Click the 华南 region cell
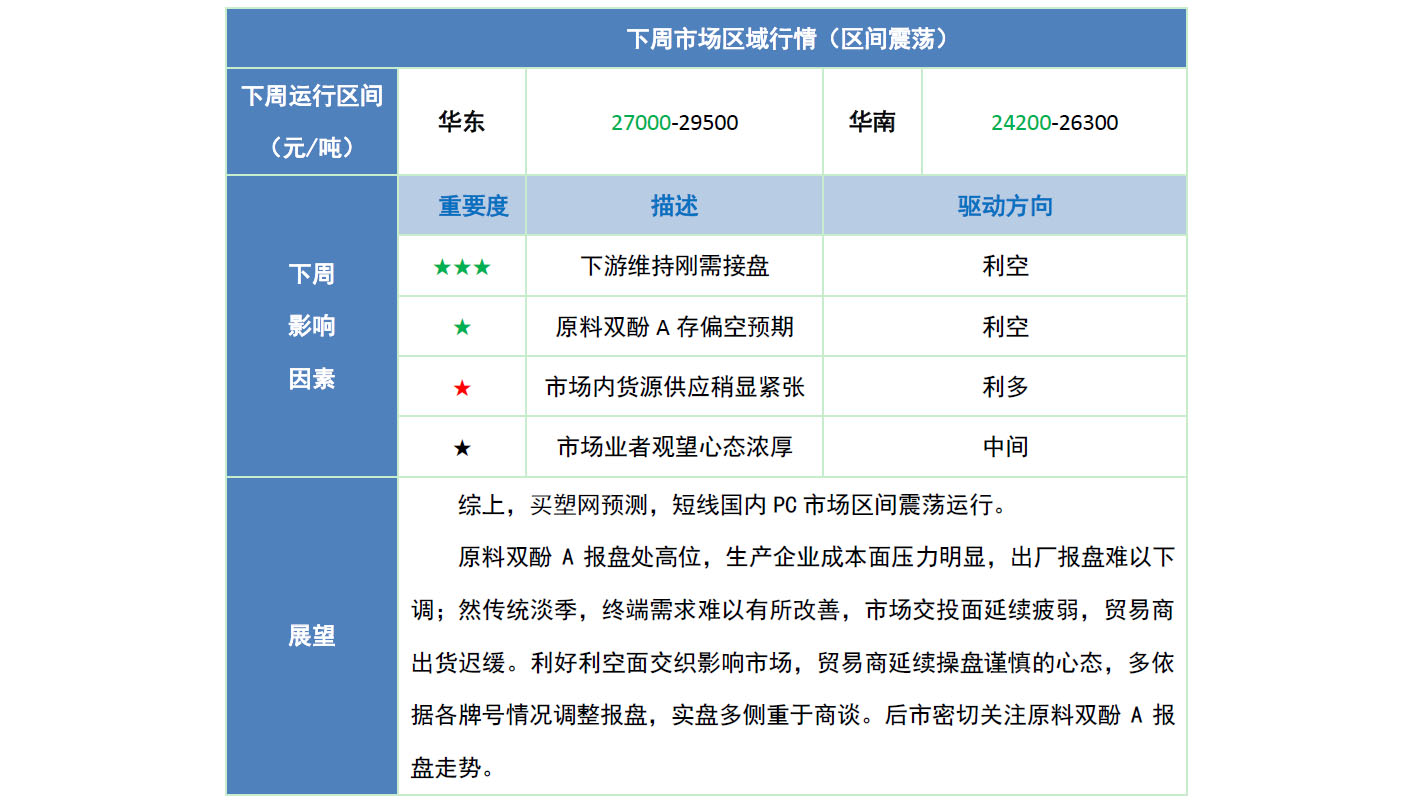Viewport: 1426px width, 802px height. pyautogui.click(x=872, y=122)
